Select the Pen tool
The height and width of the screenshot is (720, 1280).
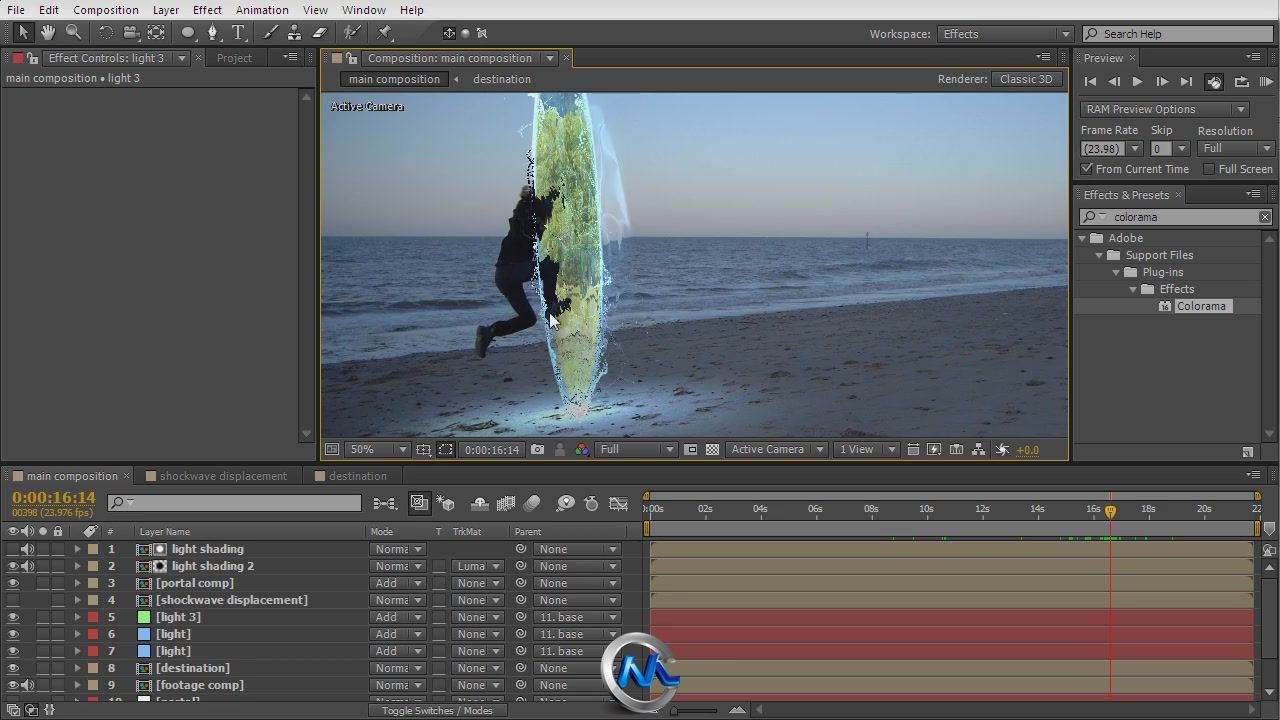point(212,33)
